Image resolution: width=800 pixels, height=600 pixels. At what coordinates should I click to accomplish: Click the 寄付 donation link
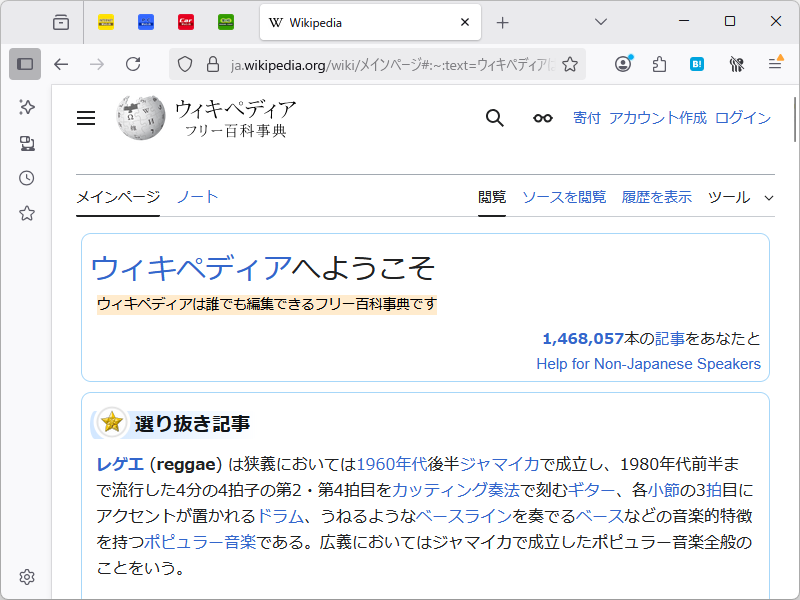coord(587,117)
